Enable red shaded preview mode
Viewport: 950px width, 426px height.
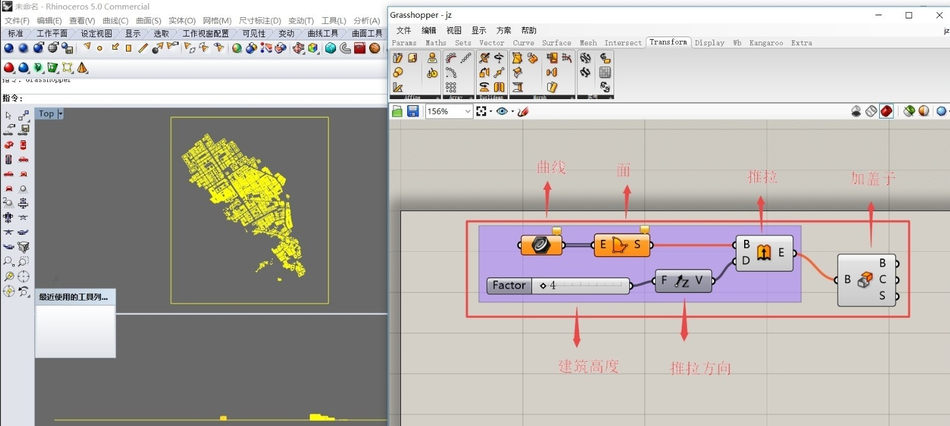pos(886,111)
